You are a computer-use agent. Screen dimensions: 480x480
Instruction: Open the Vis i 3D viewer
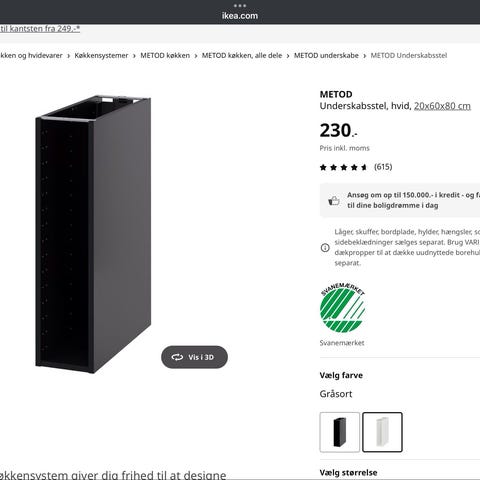point(194,357)
